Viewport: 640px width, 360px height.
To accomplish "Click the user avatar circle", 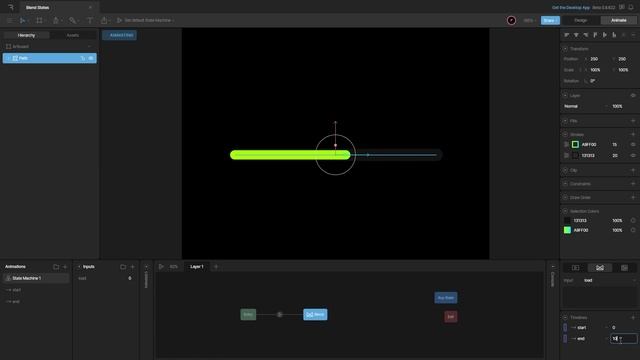I will point(511,20).
